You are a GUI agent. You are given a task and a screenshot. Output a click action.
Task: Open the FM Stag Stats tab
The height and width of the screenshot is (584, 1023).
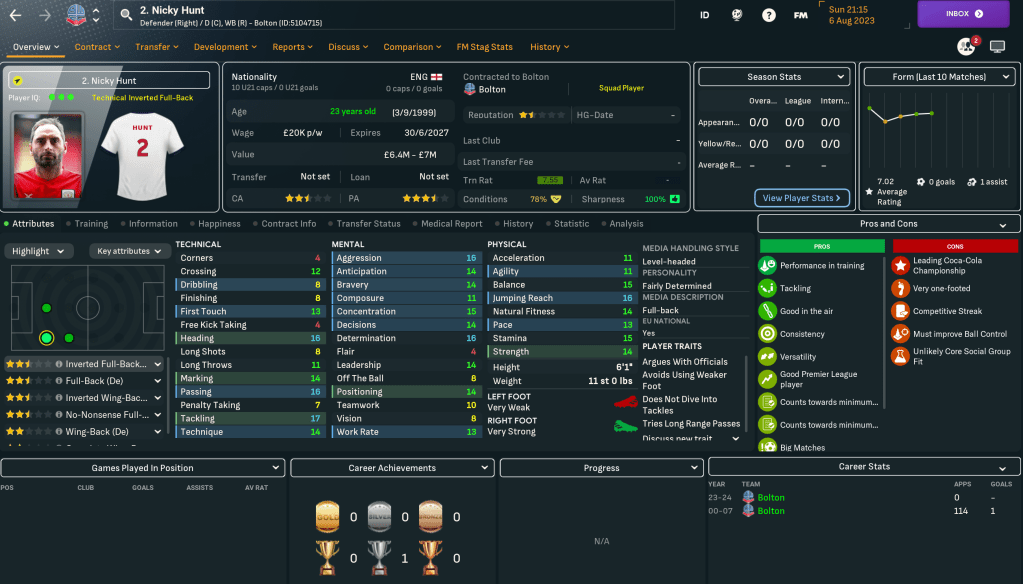point(483,47)
